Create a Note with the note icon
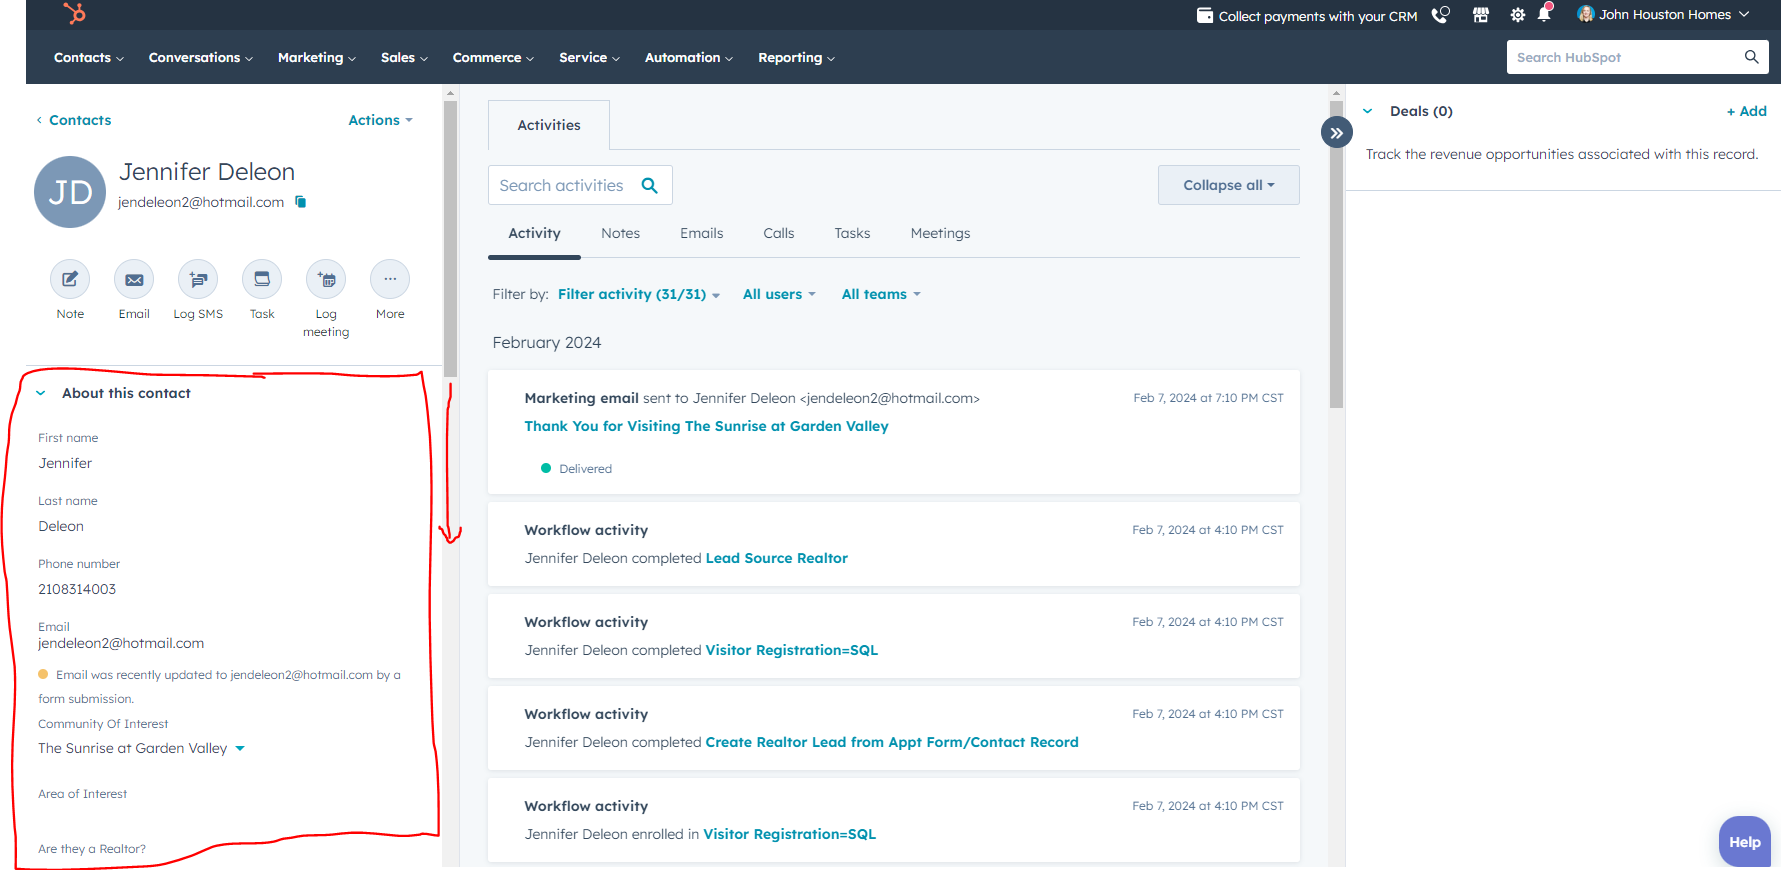Screen dimensions: 1781x870 coord(70,279)
